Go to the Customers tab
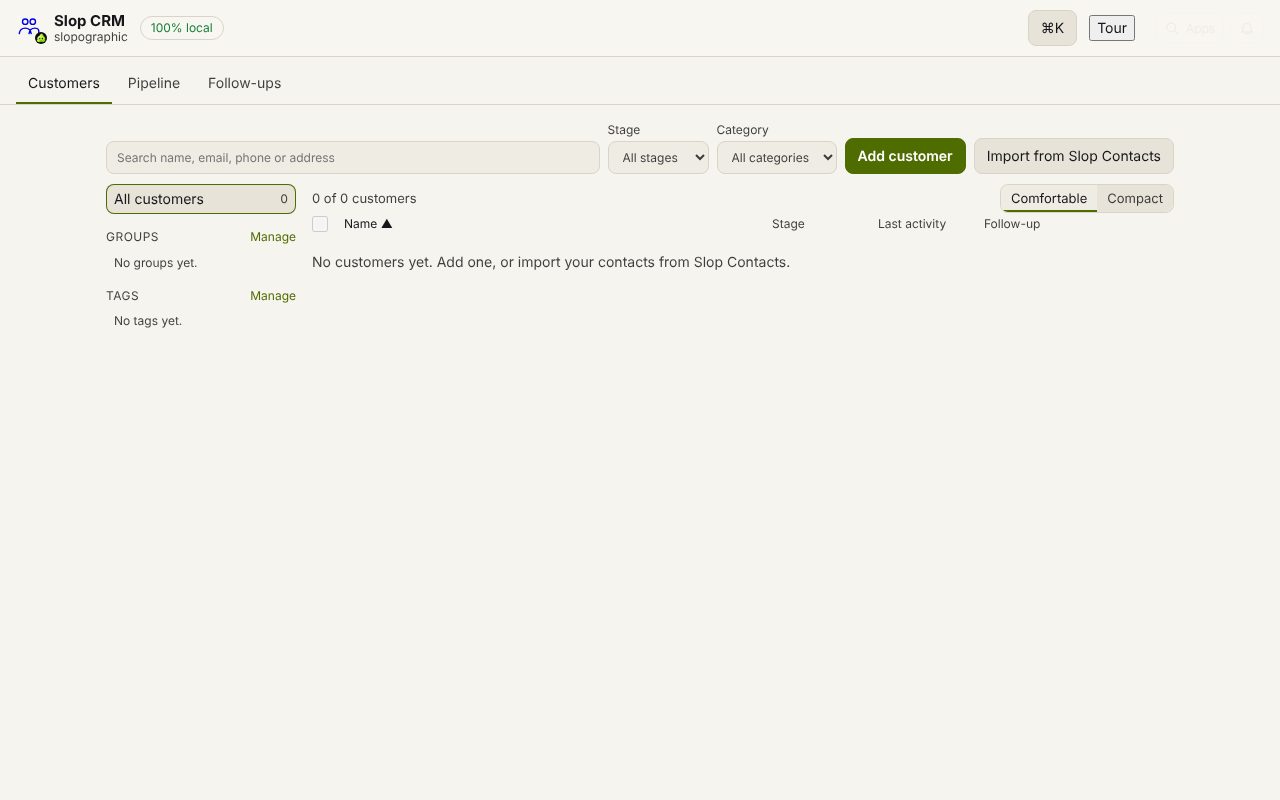Screen dimensions: 1280x800 point(64,83)
